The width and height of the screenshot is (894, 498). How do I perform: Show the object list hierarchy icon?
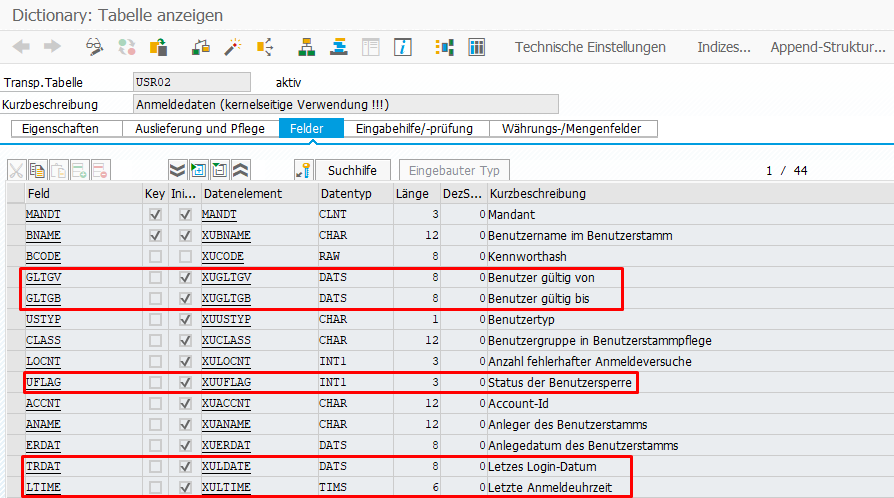click(306, 47)
